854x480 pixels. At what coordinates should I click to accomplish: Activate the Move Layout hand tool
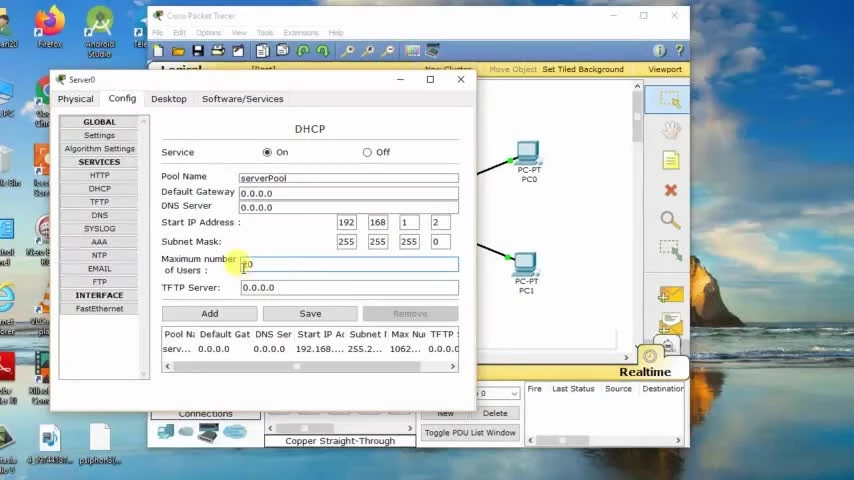[670, 130]
